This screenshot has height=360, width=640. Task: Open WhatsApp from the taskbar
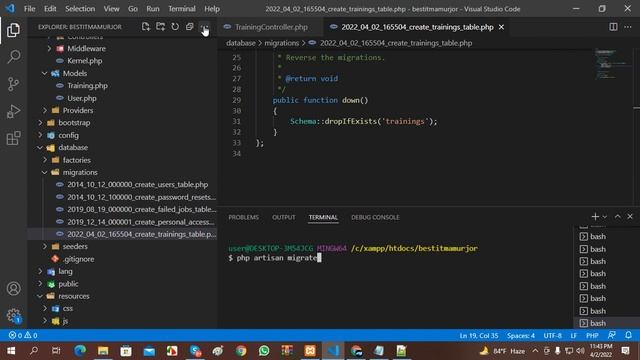coord(264,351)
